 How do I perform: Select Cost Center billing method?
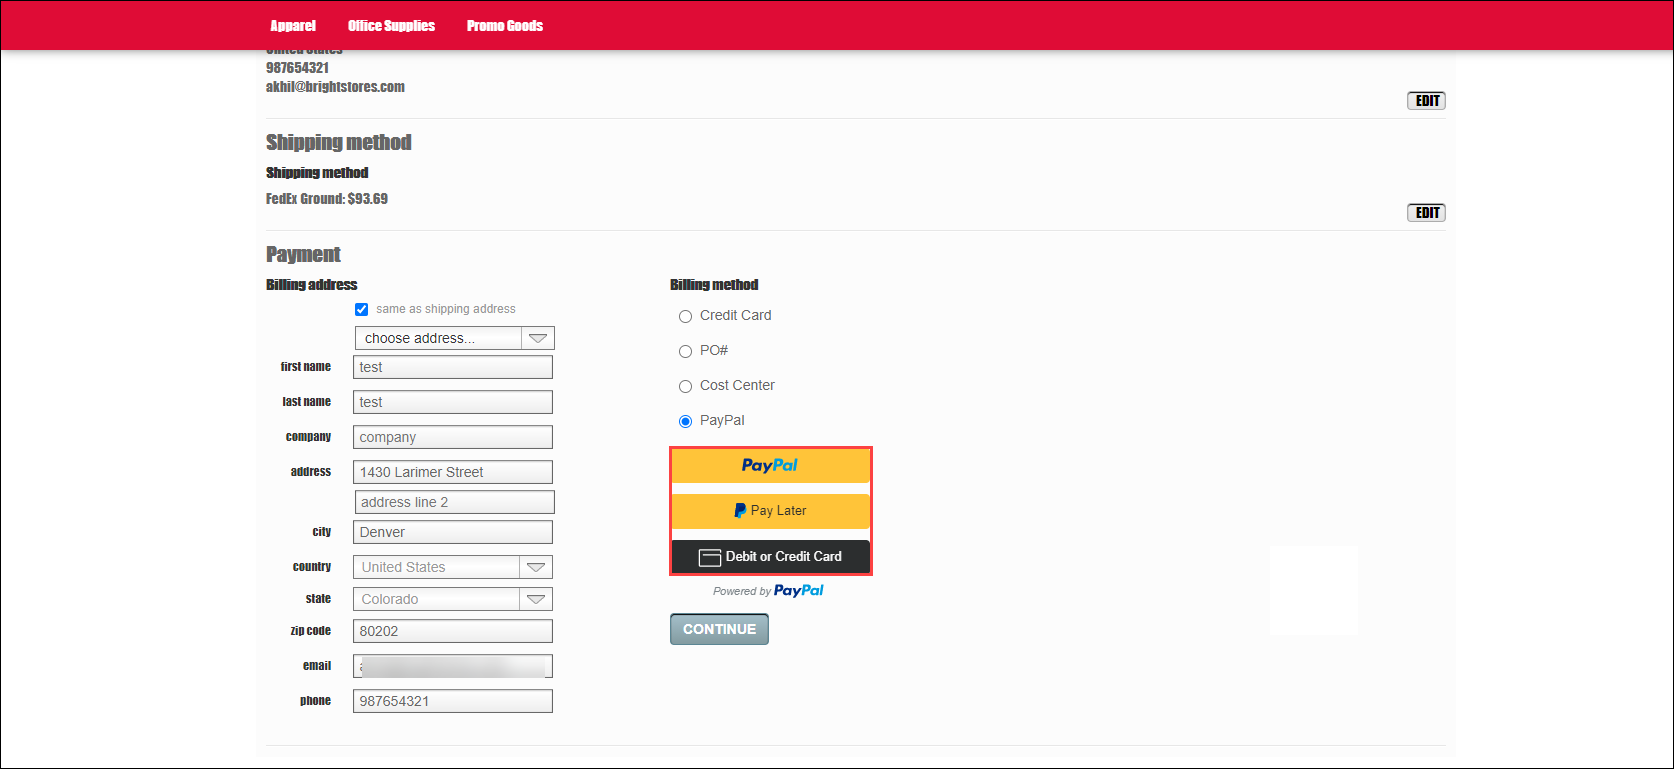(686, 387)
